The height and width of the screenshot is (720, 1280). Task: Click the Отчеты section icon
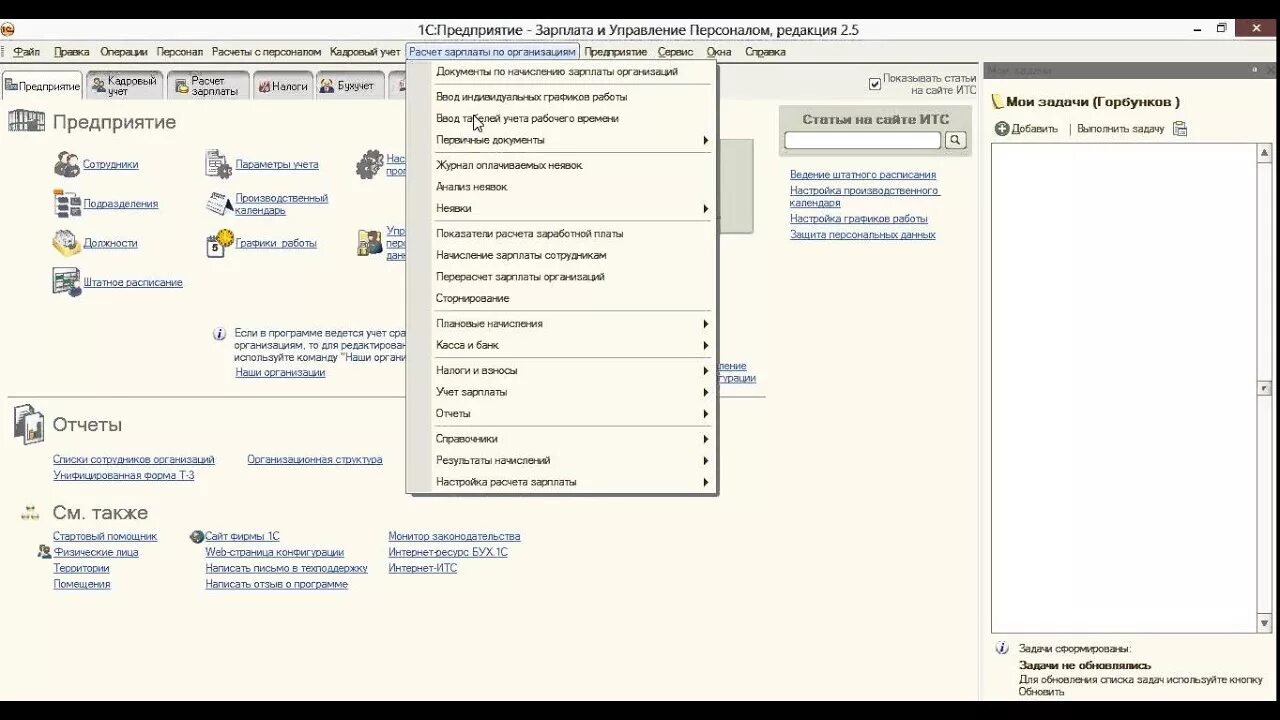point(28,424)
